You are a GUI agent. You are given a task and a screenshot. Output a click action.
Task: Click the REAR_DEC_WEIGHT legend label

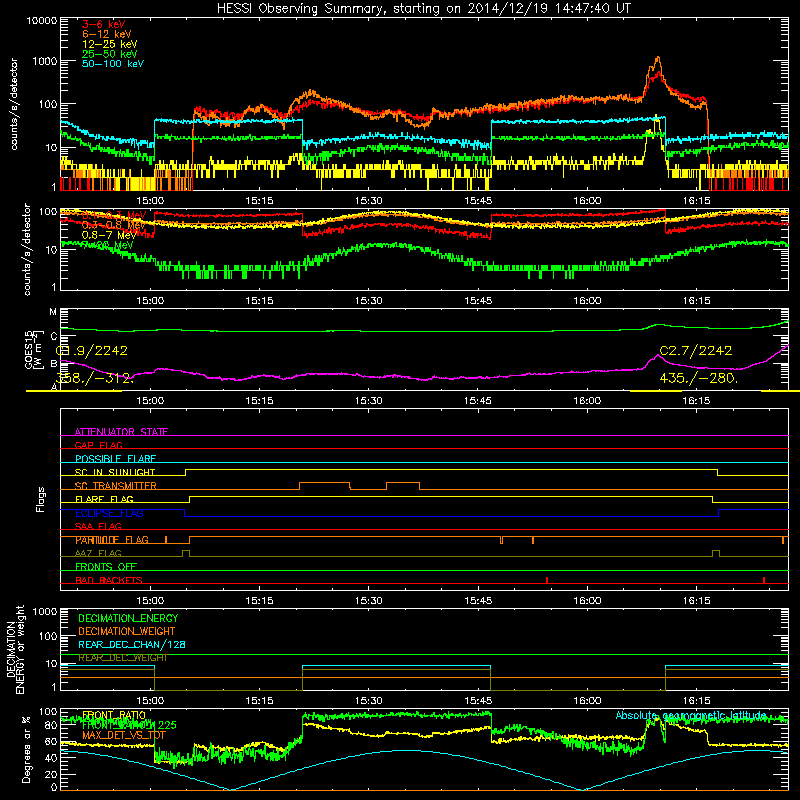click(x=122, y=658)
